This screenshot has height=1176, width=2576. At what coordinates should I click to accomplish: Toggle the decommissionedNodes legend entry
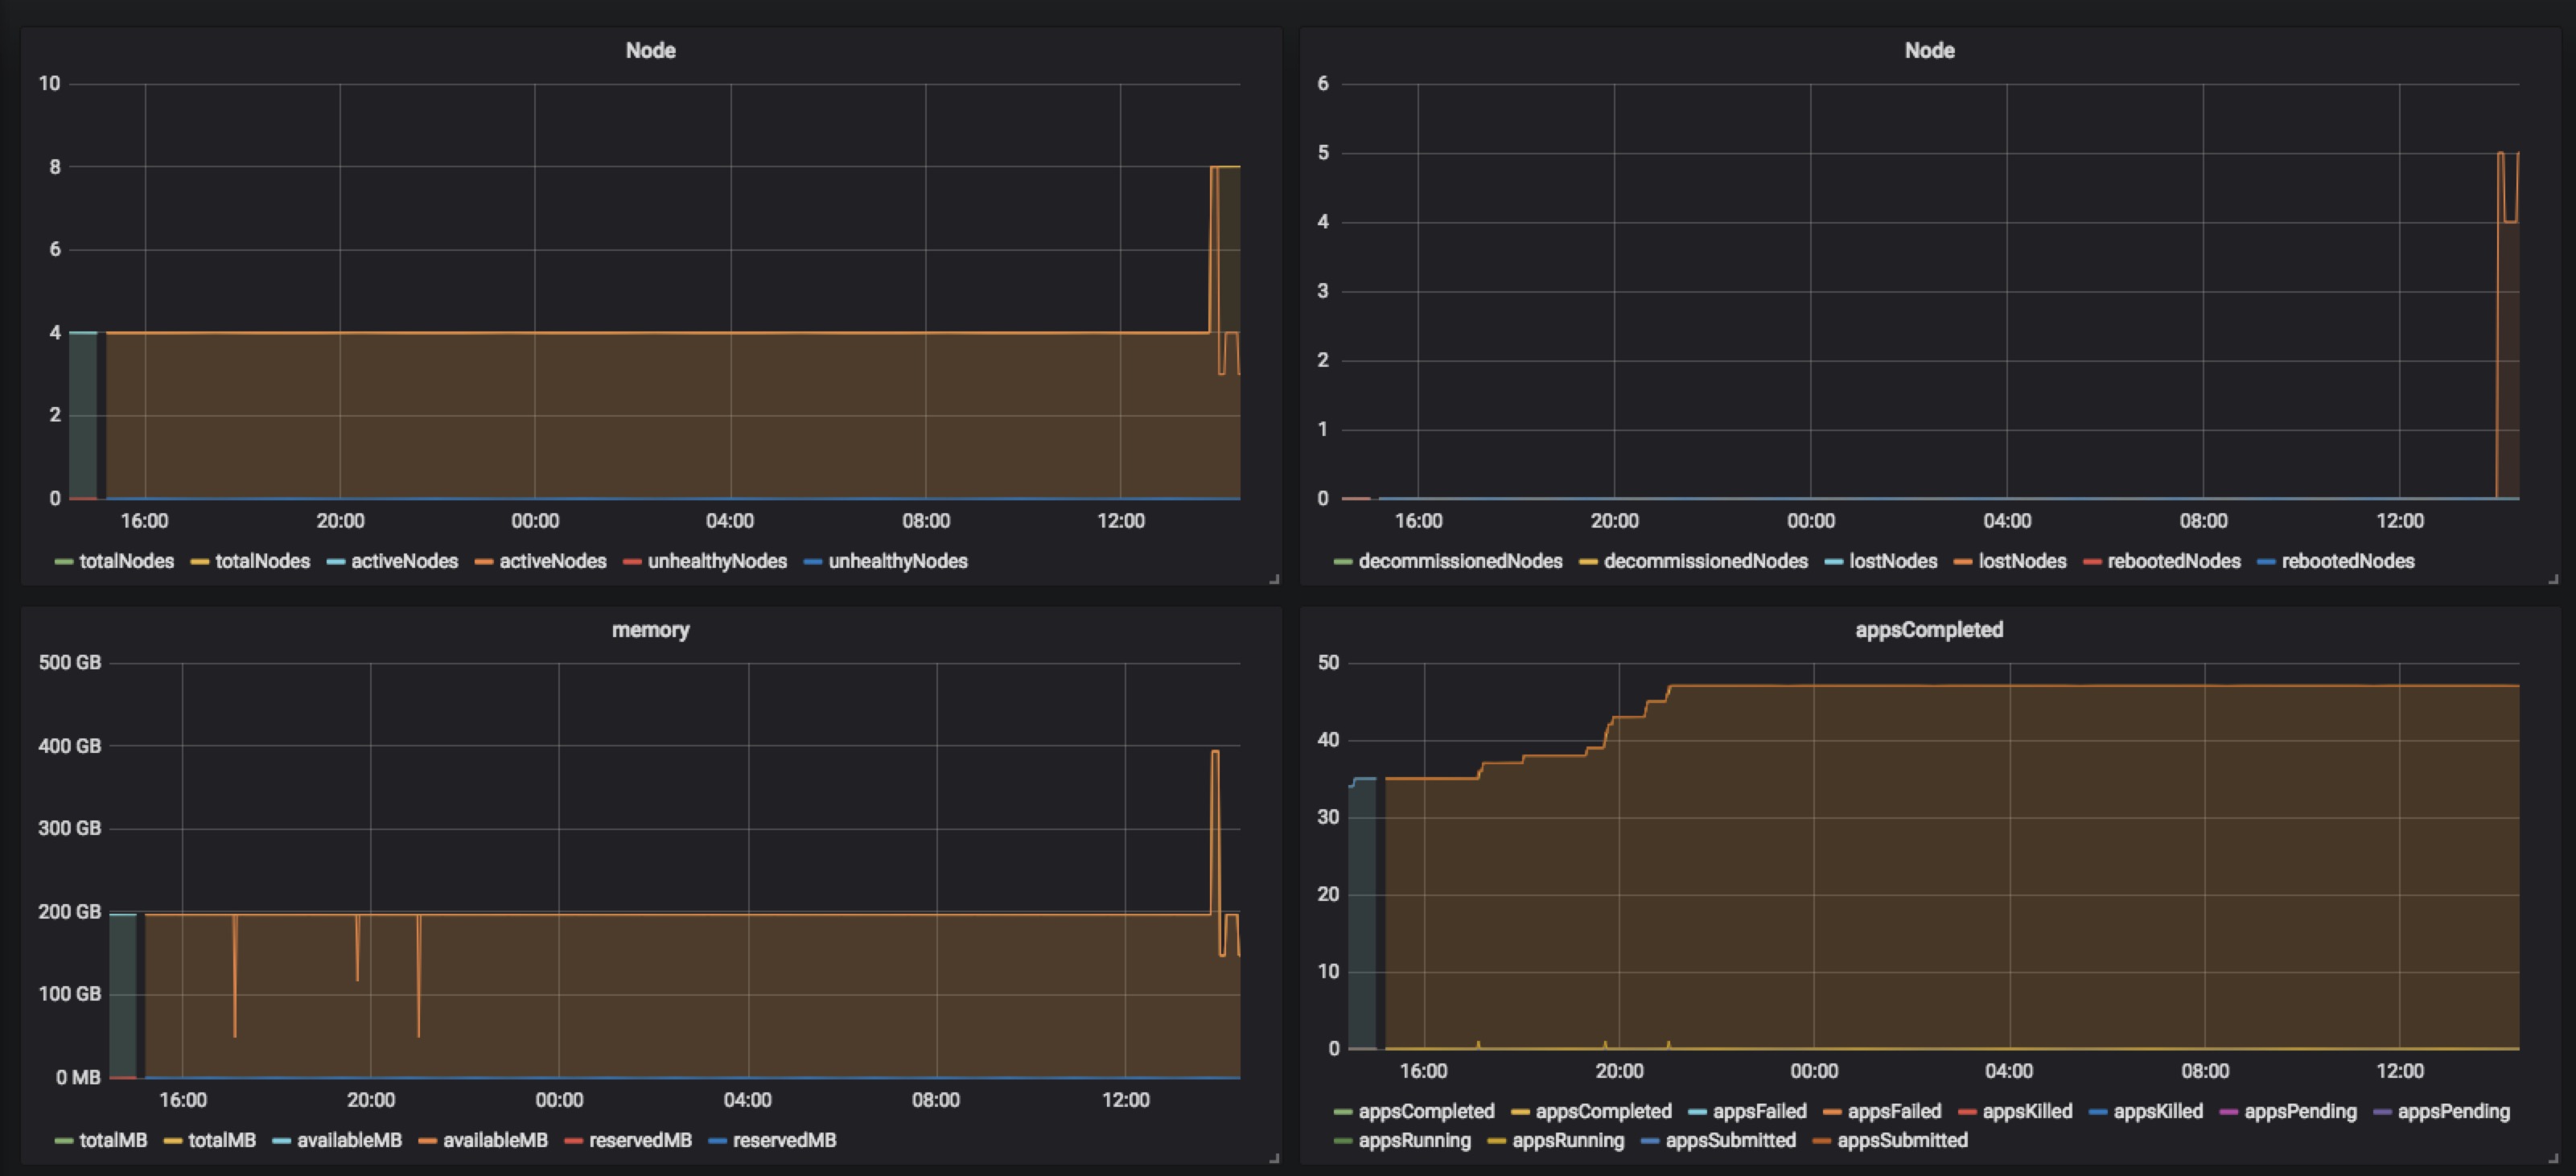pos(1462,561)
